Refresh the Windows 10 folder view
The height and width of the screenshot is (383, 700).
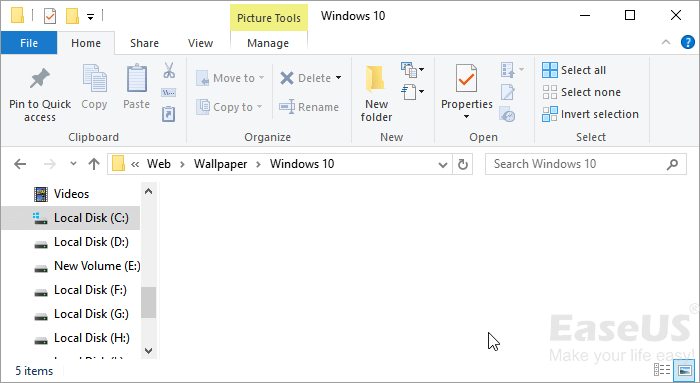pyautogui.click(x=462, y=164)
